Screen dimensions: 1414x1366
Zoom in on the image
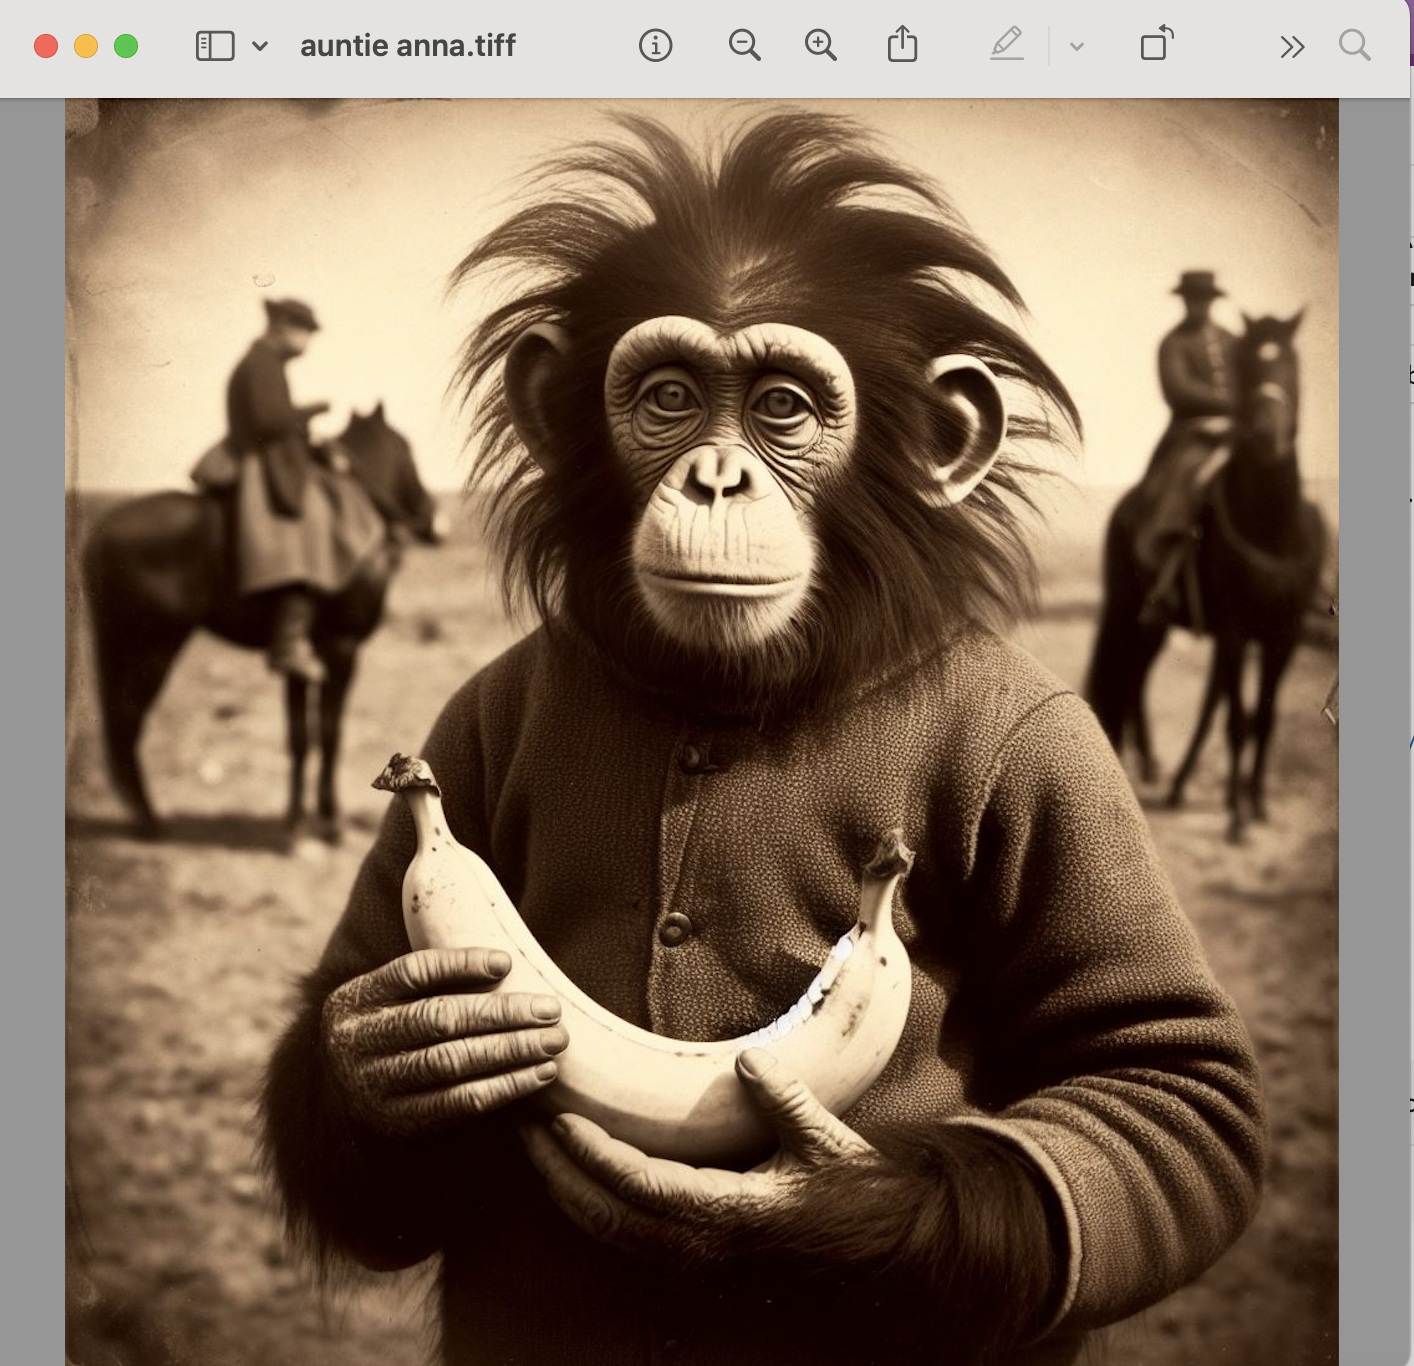pos(821,45)
